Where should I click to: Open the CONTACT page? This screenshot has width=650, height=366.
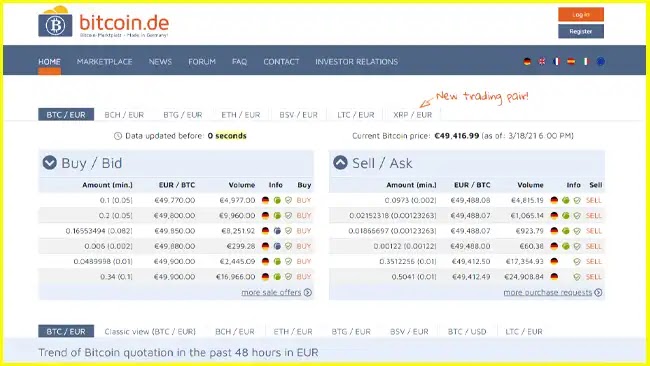pyautogui.click(x=281, y=62)
